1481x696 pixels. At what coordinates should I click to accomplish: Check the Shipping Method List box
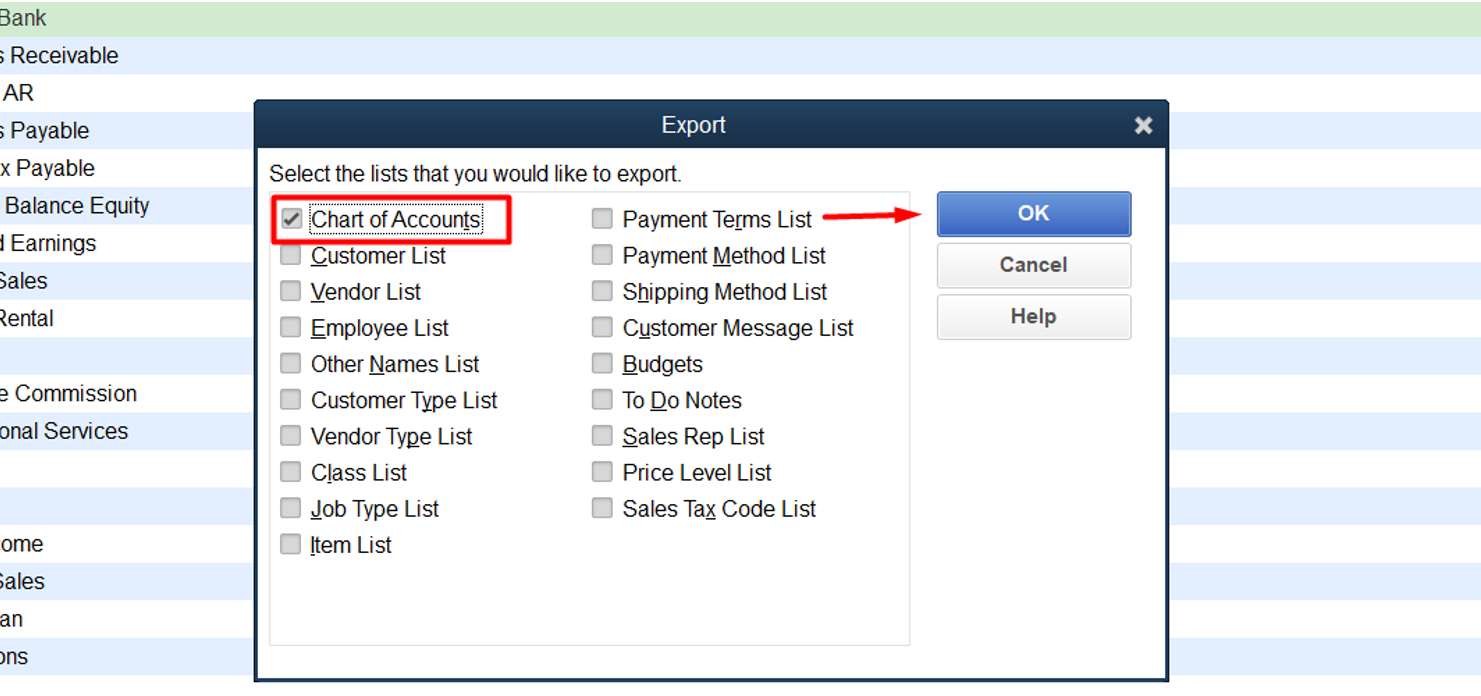(x=602, y=291)
